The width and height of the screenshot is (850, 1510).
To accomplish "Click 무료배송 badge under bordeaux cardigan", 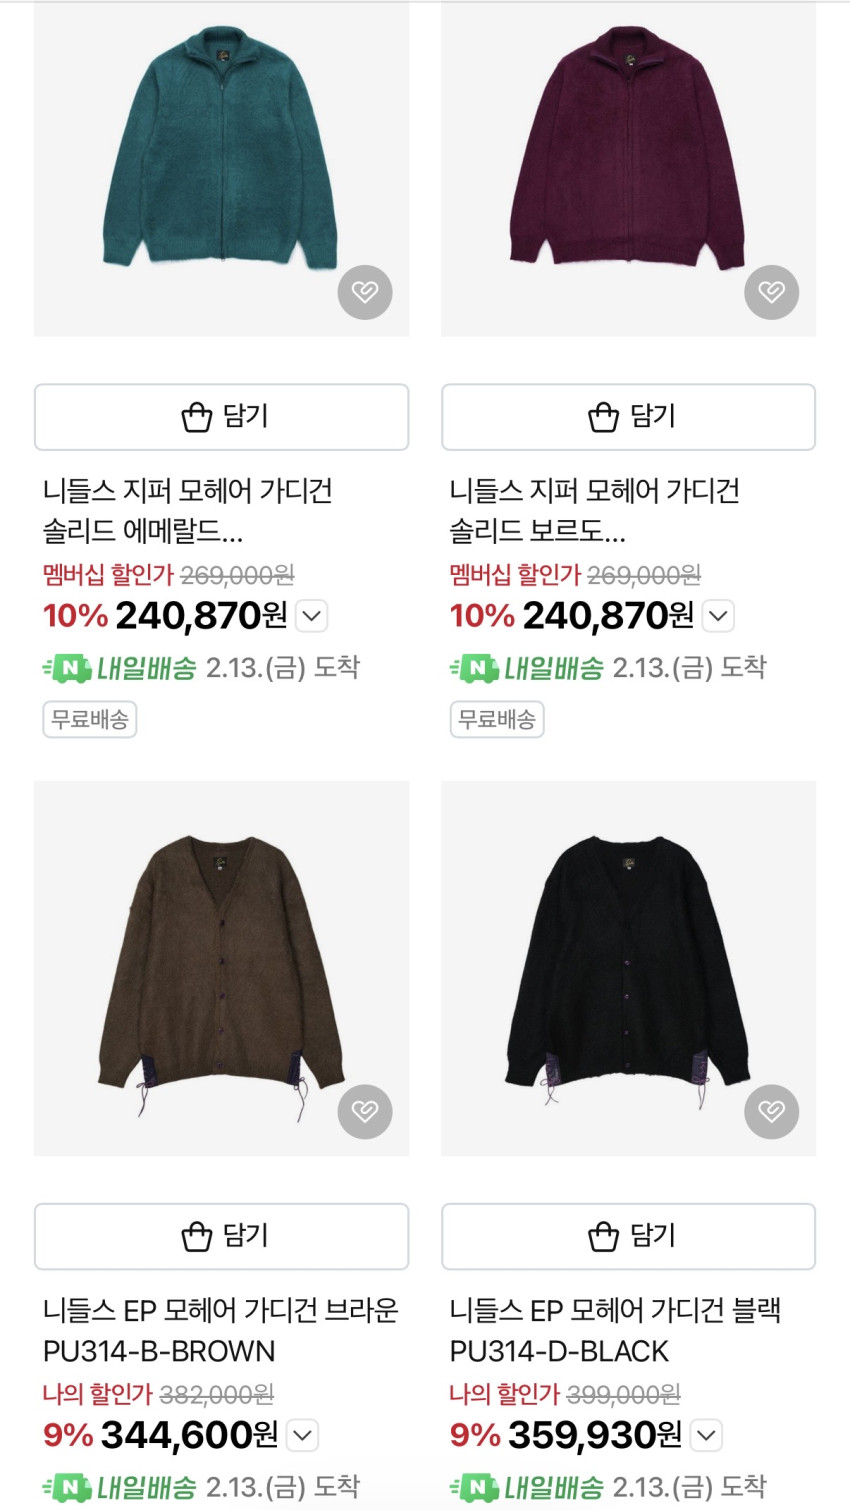I will (x=497, y=719).
